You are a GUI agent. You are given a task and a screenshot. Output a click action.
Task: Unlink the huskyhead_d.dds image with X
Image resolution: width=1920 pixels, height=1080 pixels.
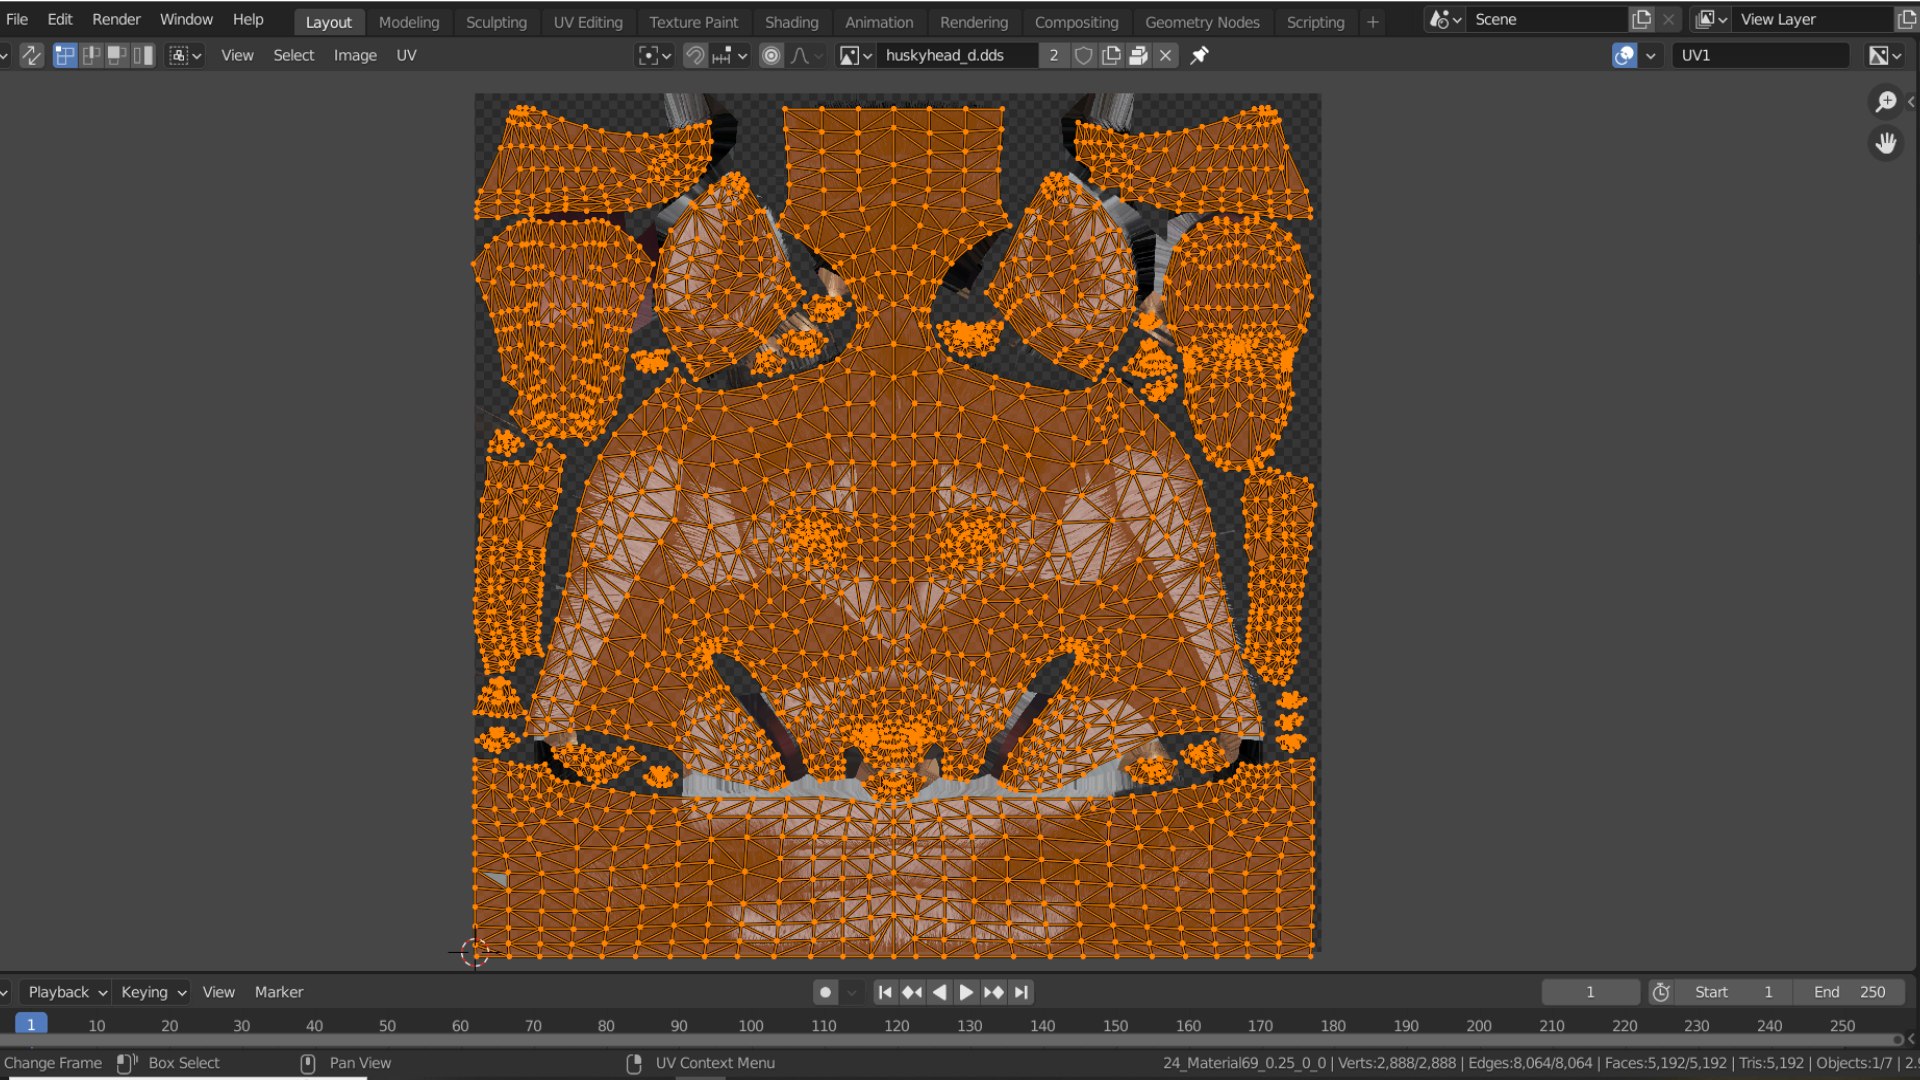tap(1166, 56)
